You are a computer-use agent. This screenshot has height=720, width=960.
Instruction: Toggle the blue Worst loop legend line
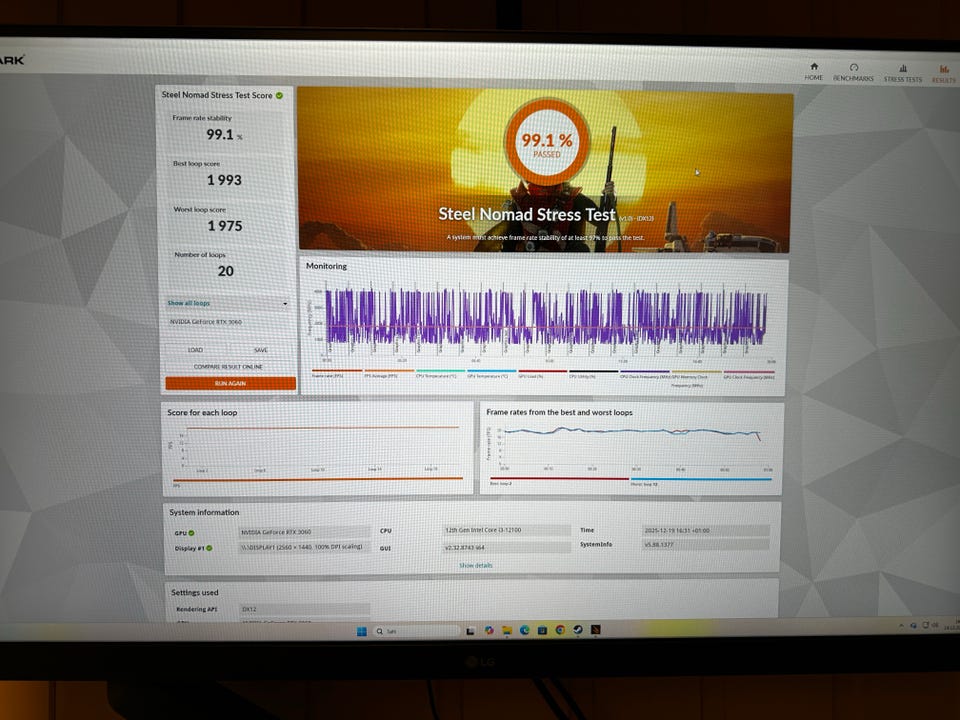click(700, 479)
